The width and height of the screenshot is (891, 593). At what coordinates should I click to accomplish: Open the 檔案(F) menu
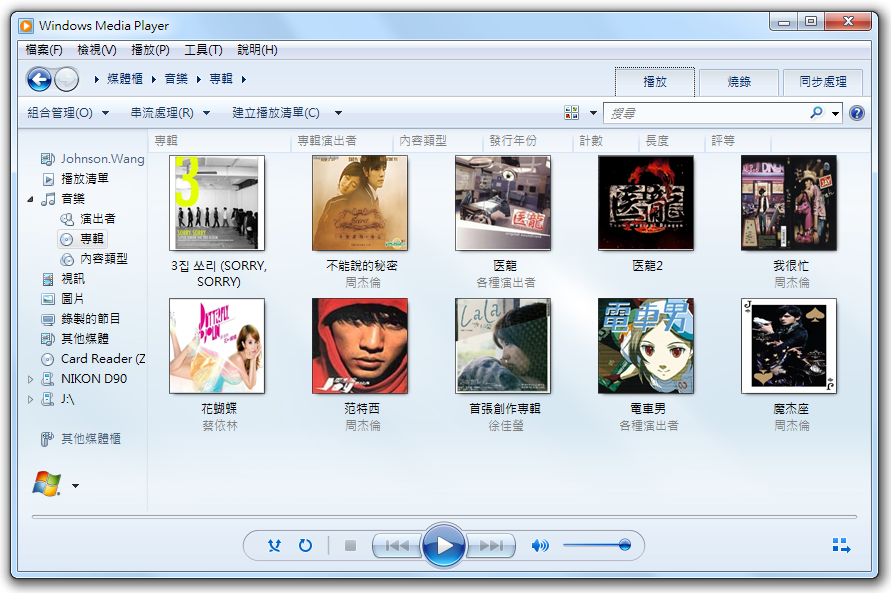click(x=44, y=50)
